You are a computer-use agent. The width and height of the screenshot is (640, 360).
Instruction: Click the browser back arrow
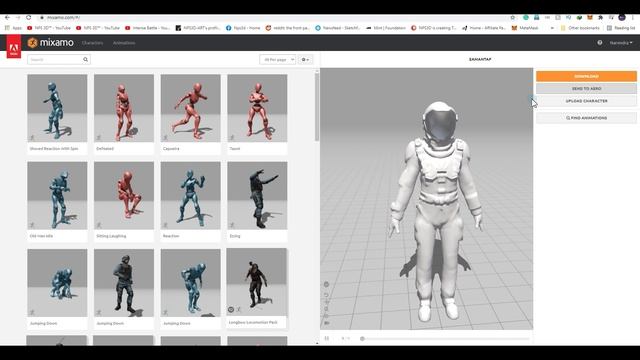tap(7, 18)
